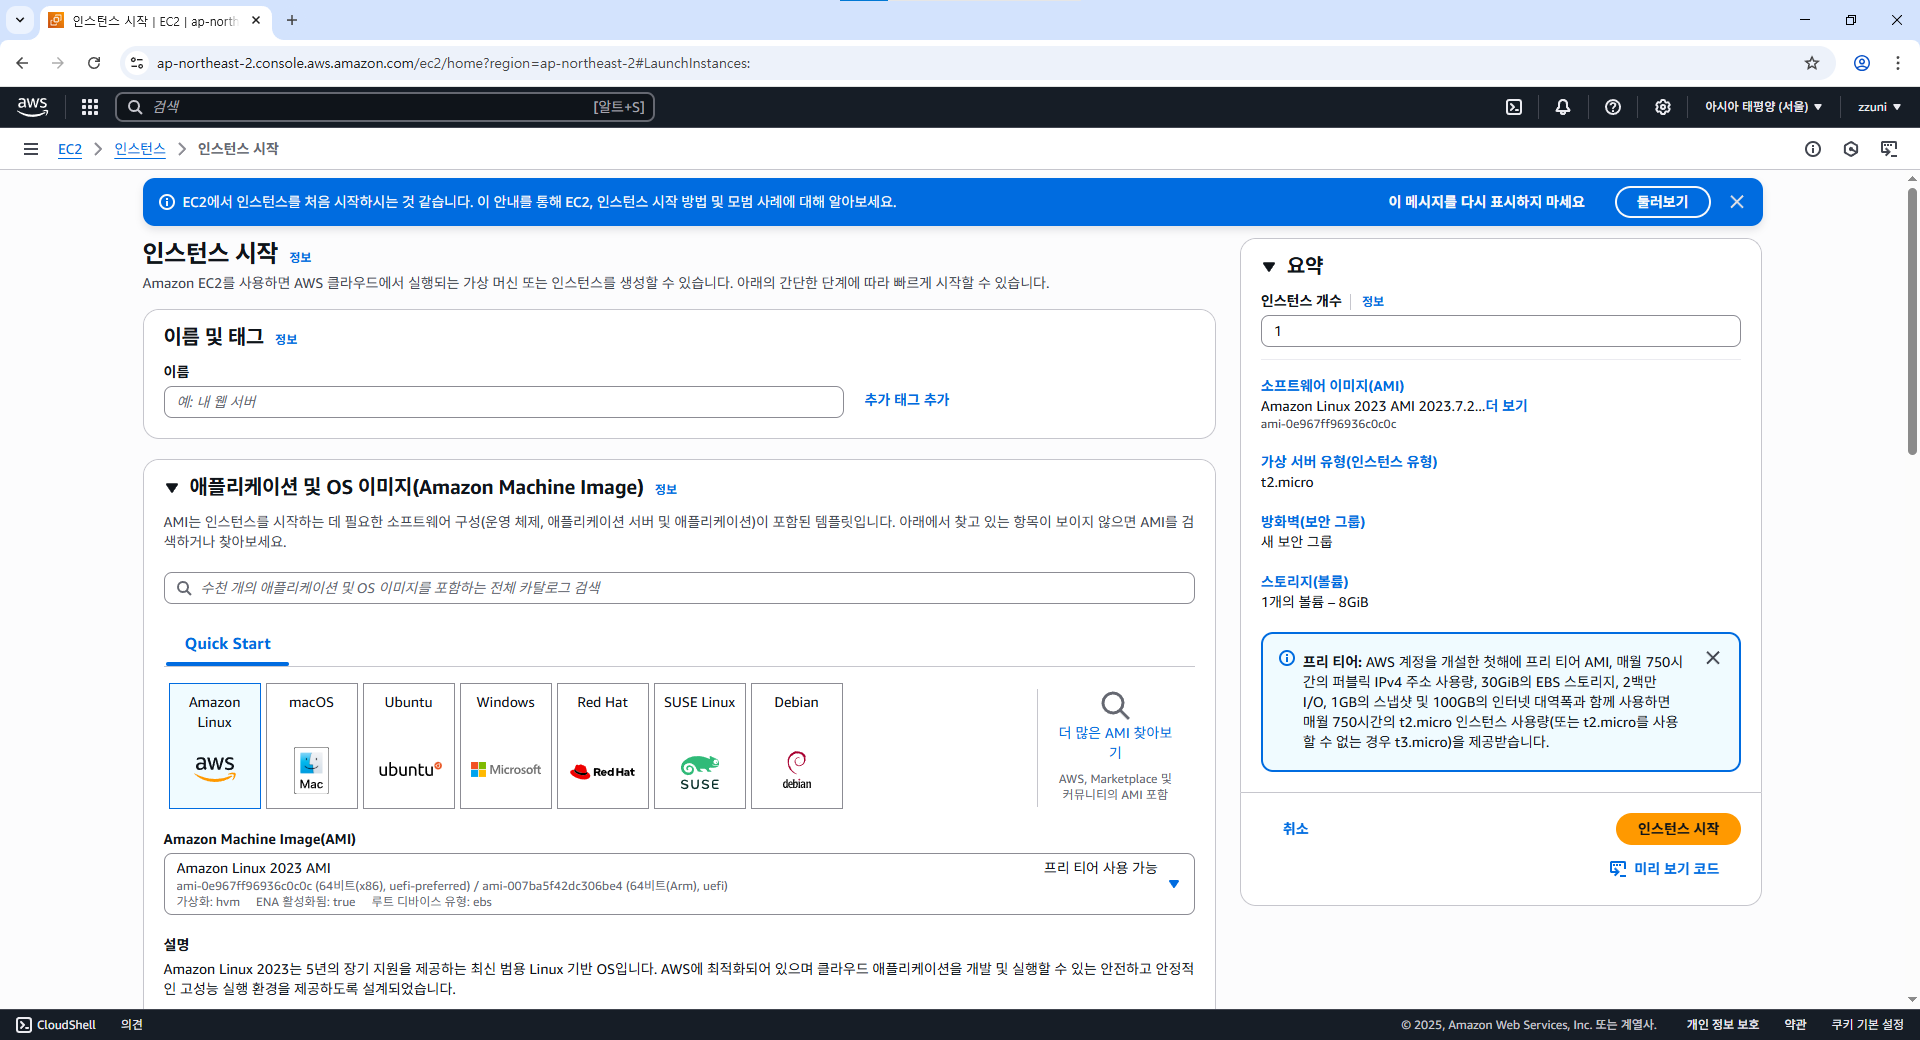Navigate to the 인스턴스 breadcrumb link
The width and height of the screenshot is (1920, 1040).
pyautogui.click(x=140, y=149)
